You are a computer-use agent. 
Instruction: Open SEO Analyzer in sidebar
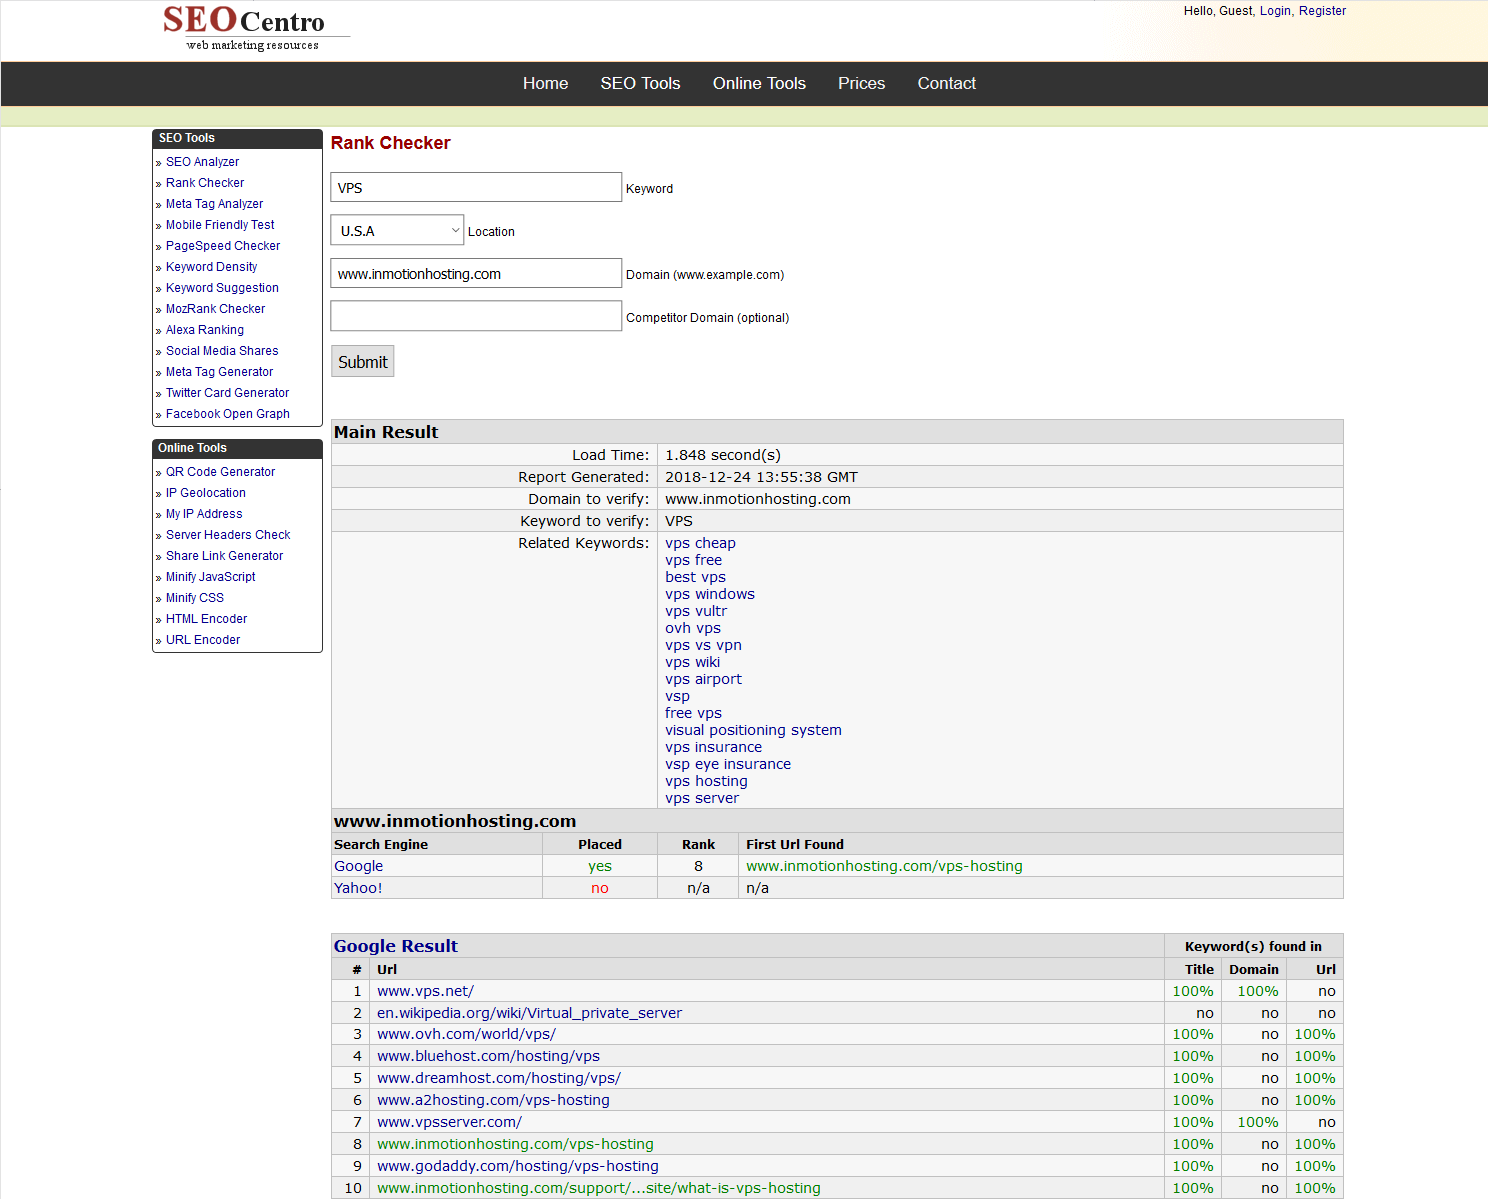click(x=202, y=162)
